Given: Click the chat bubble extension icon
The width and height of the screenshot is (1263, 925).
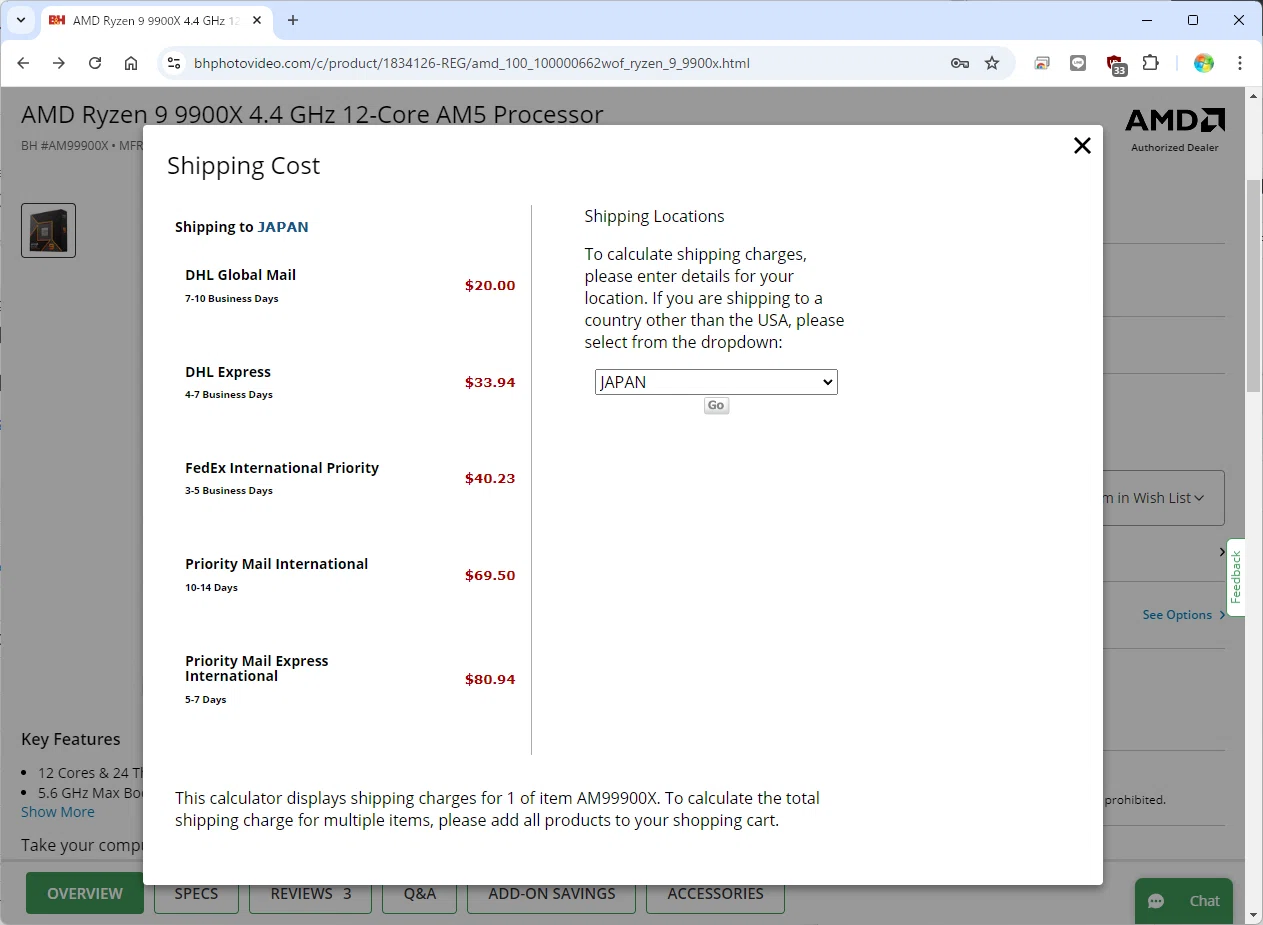Looking at the screenshot, I should tap(1078, 63).
